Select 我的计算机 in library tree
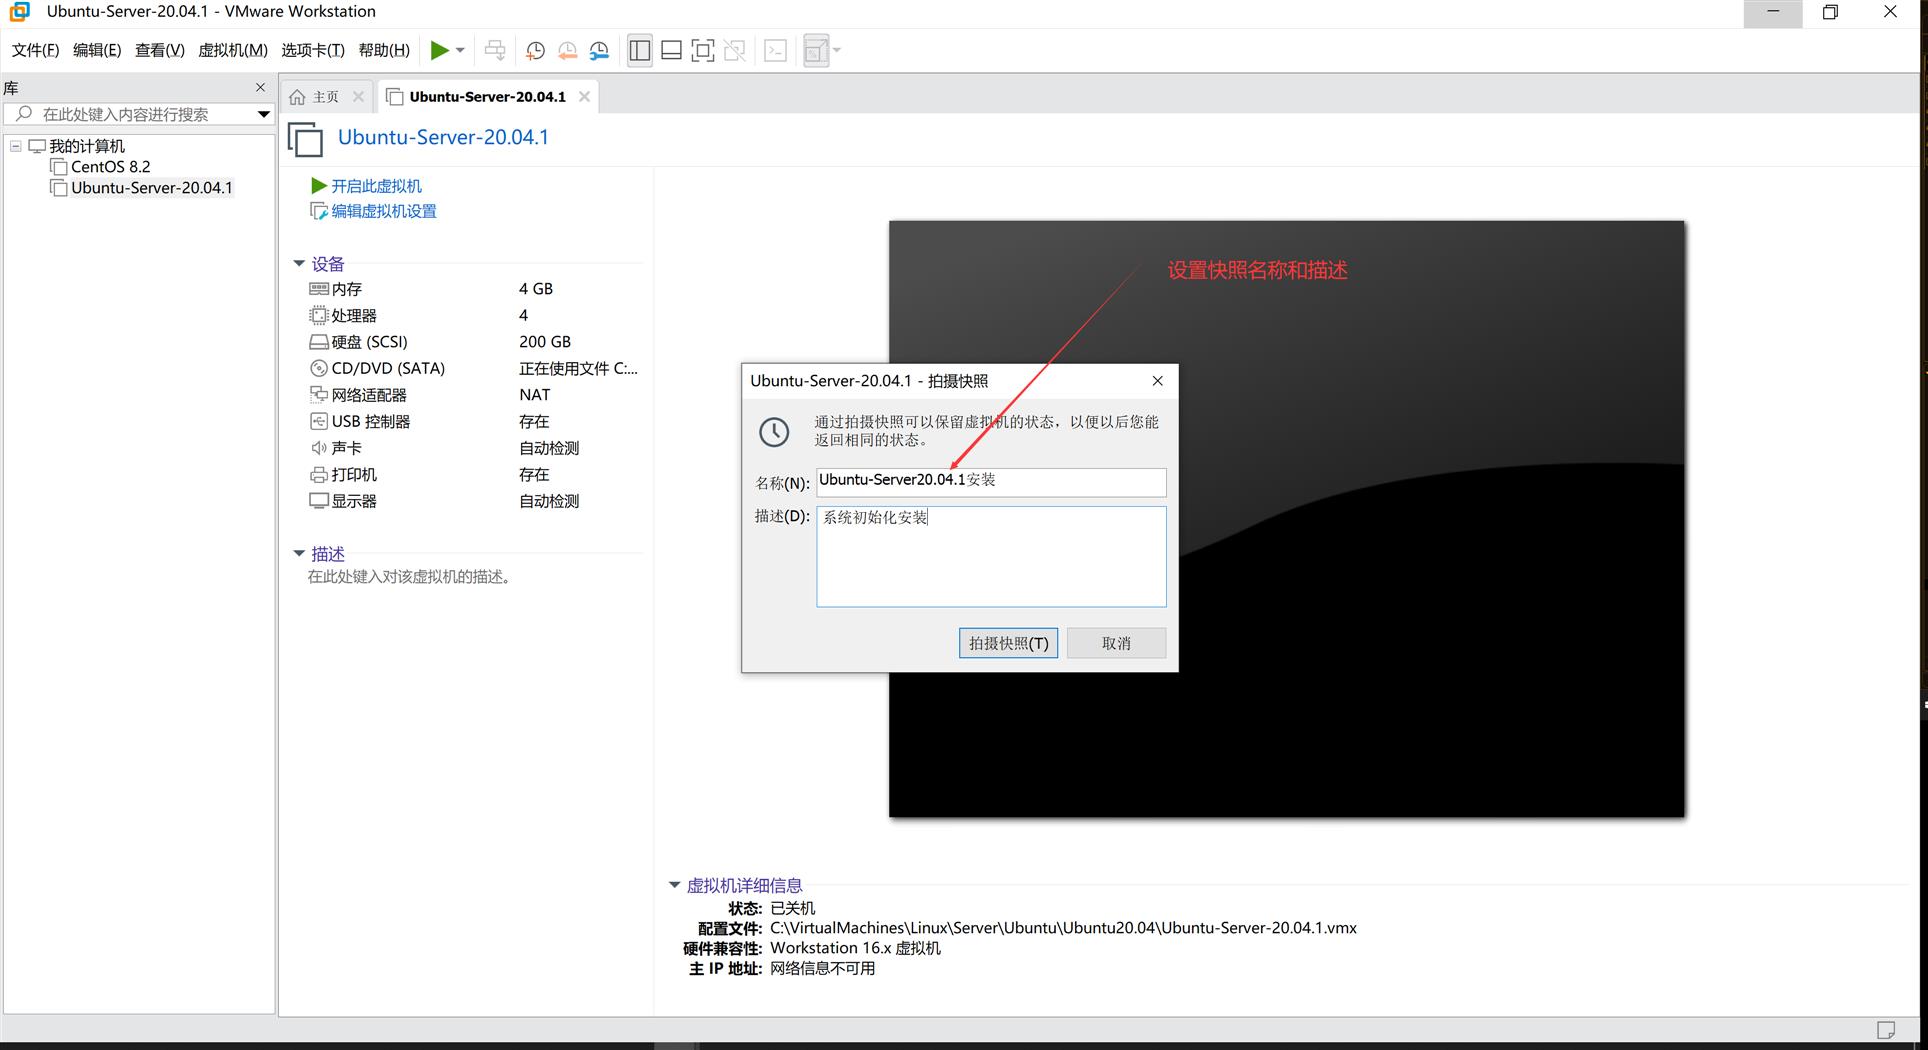 point(87,146)
